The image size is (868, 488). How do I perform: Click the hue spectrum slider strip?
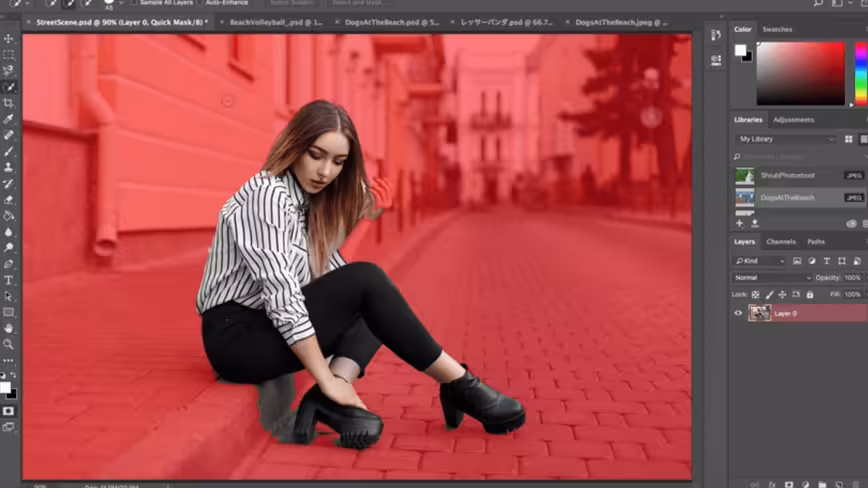coord(860,74)
